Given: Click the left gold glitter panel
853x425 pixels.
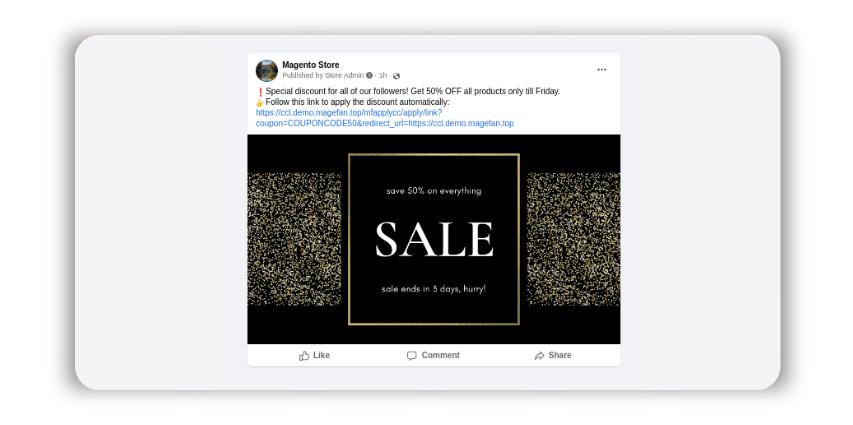Looking at the screenshot, I should [294, 239].
